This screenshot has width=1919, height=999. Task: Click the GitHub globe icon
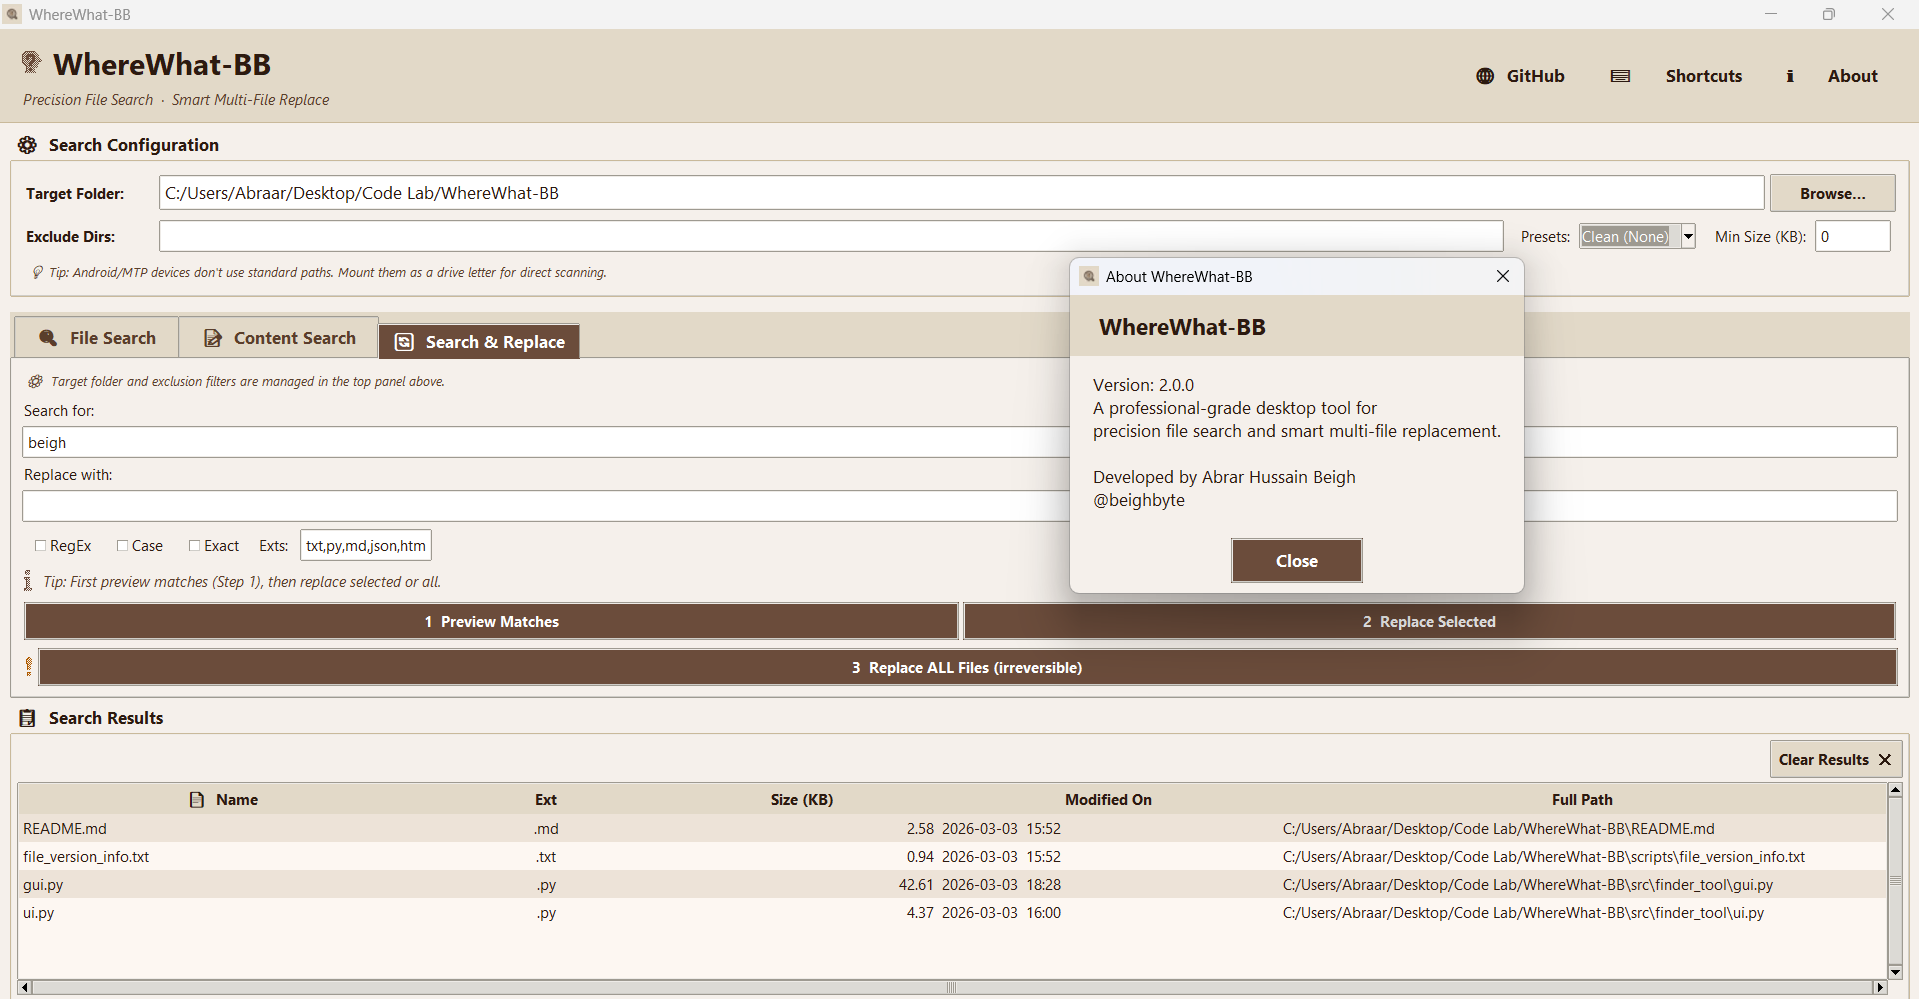1485,76
